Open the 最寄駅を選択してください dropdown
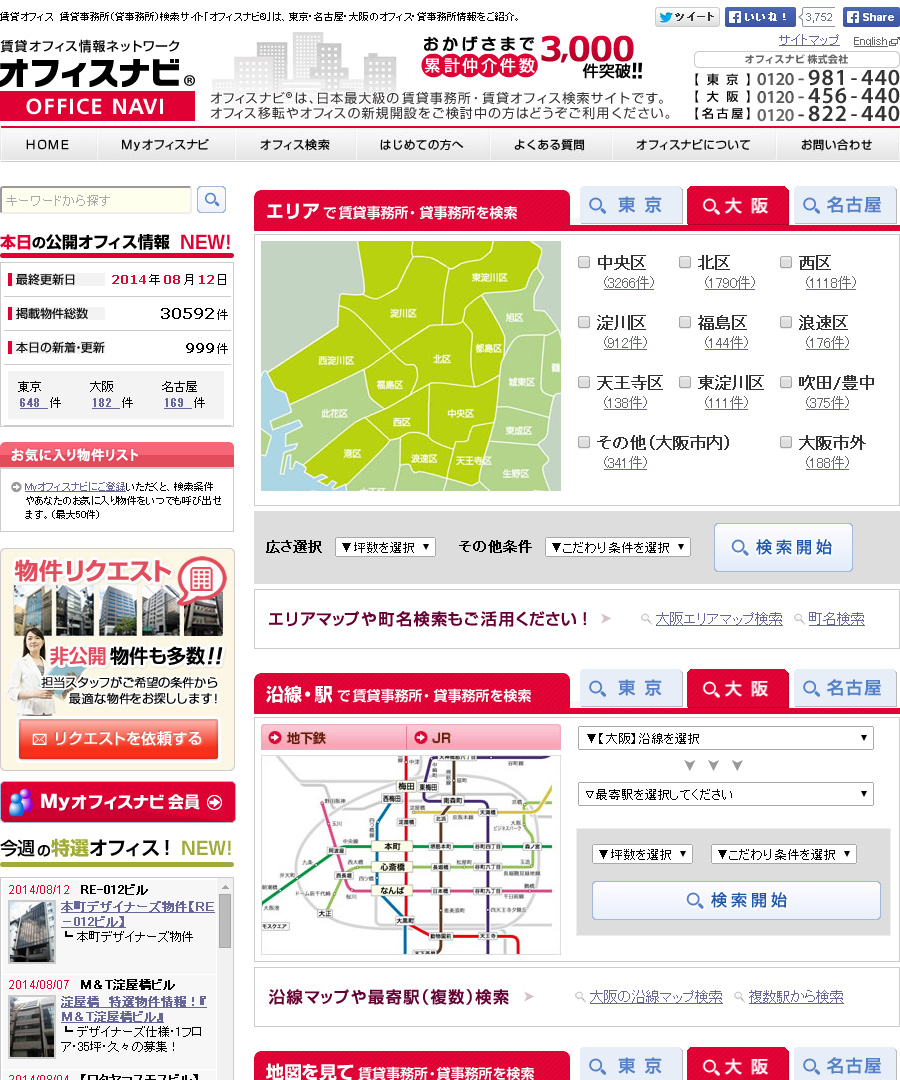 click(x=726, y=794)
